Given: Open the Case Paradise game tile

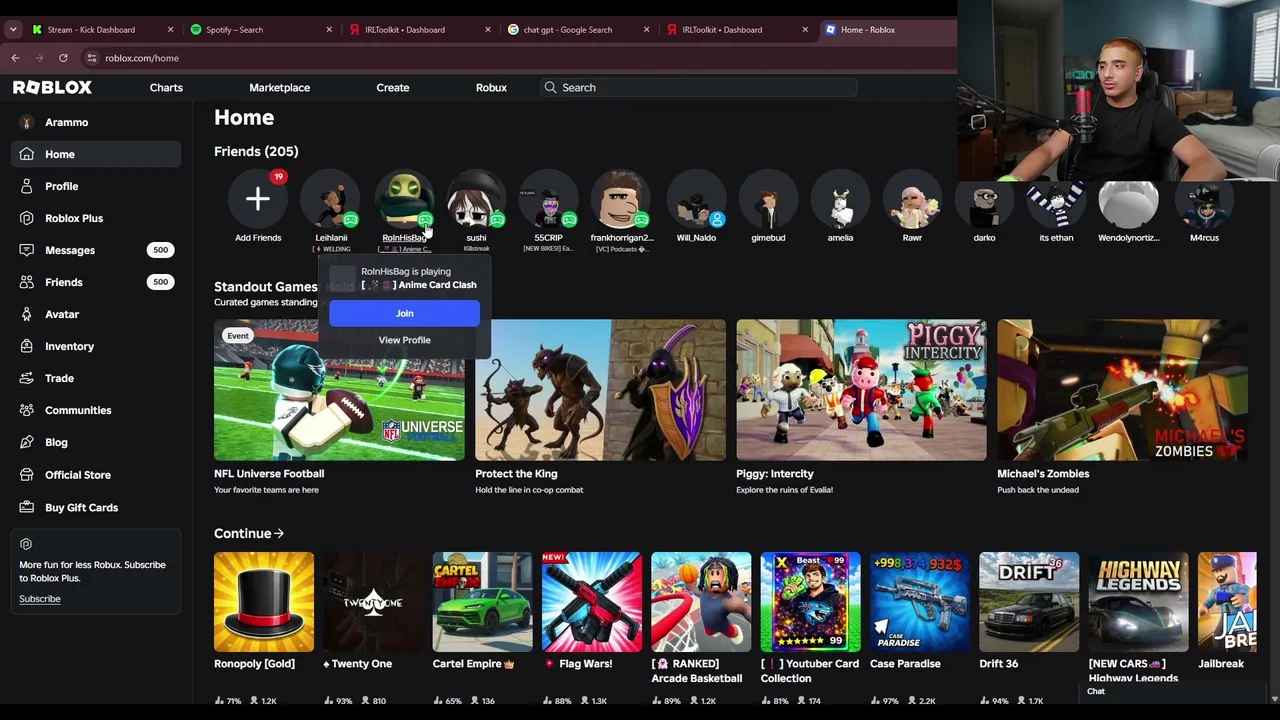Looking at the screenshot, I should (x=920, y=602).
